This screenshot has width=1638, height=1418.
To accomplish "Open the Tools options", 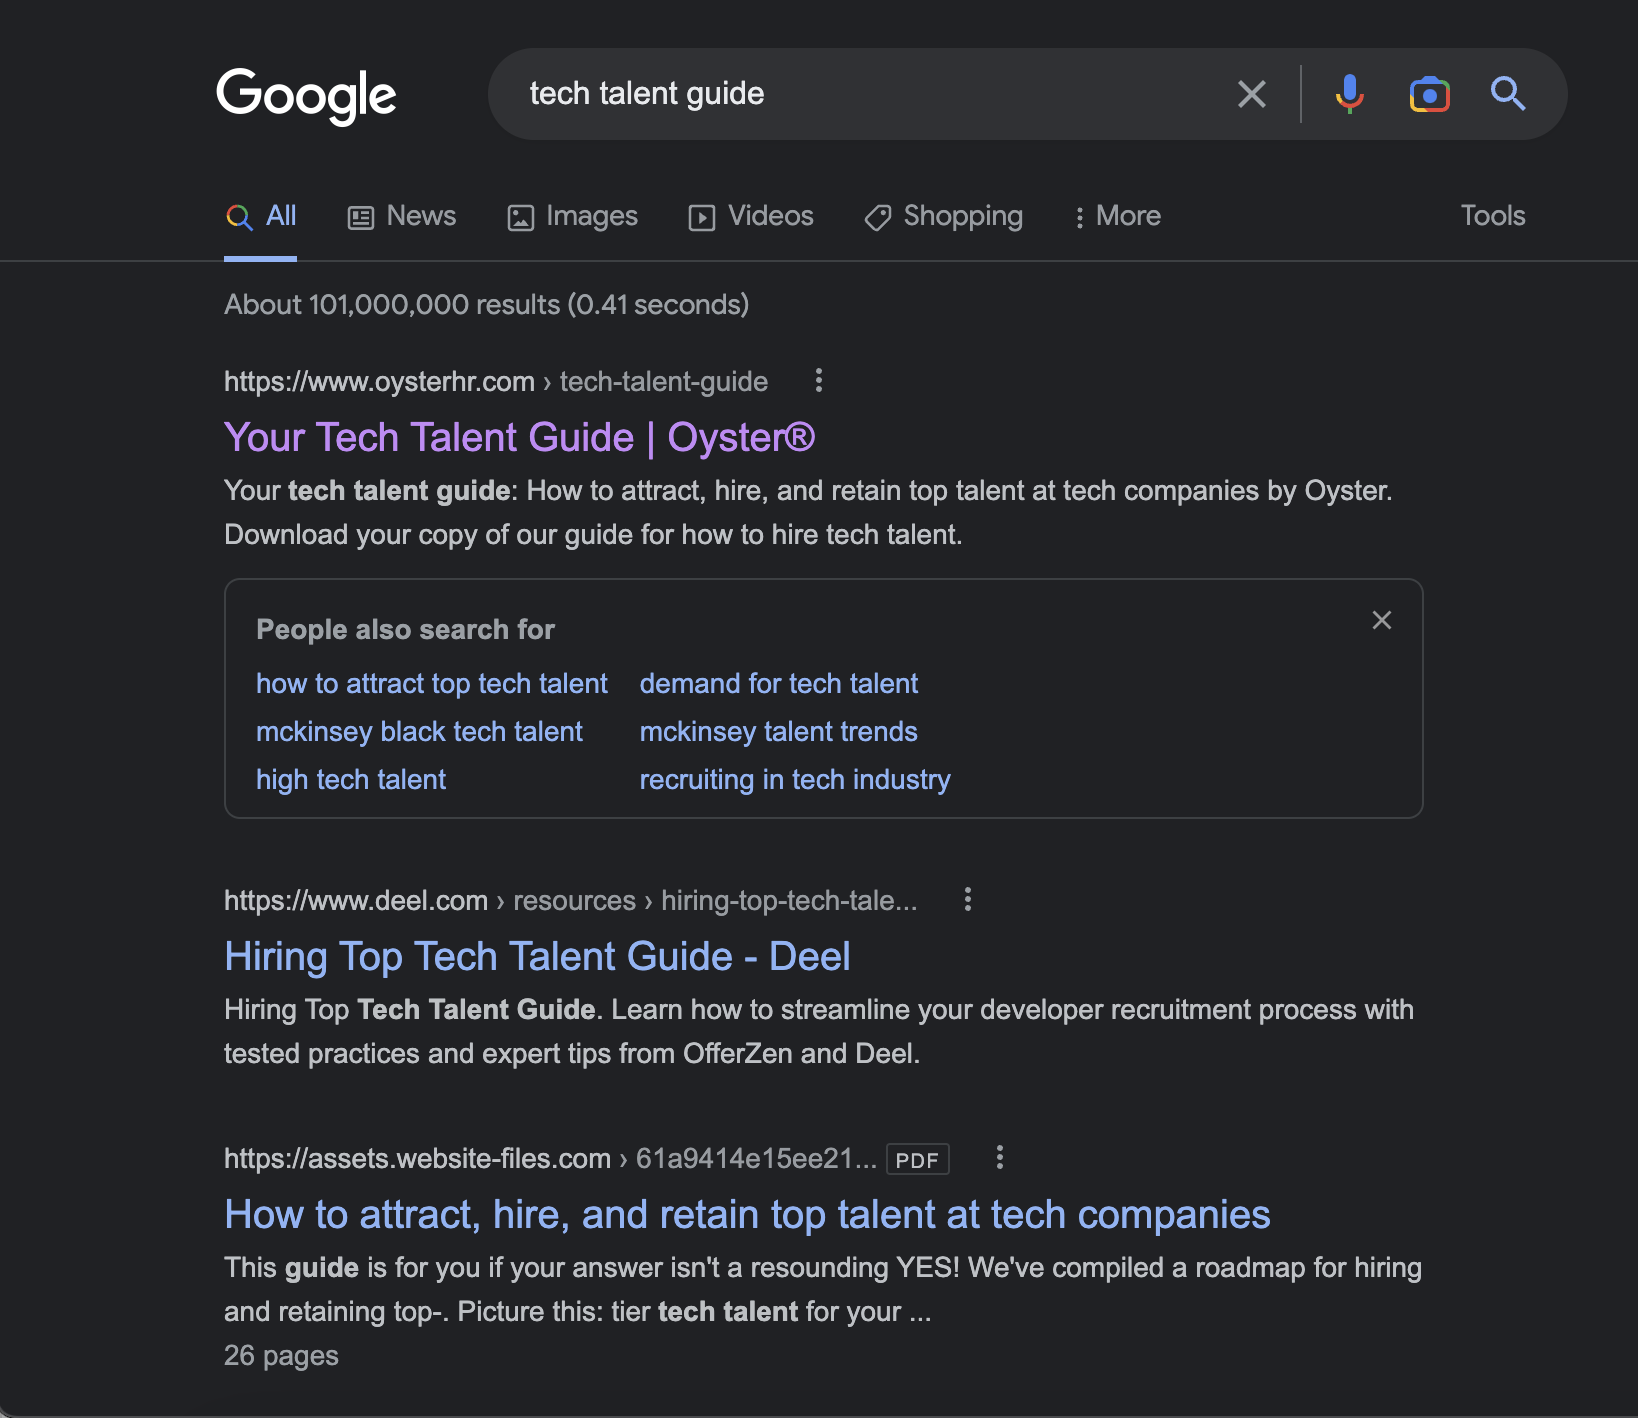I will 1493,216.
